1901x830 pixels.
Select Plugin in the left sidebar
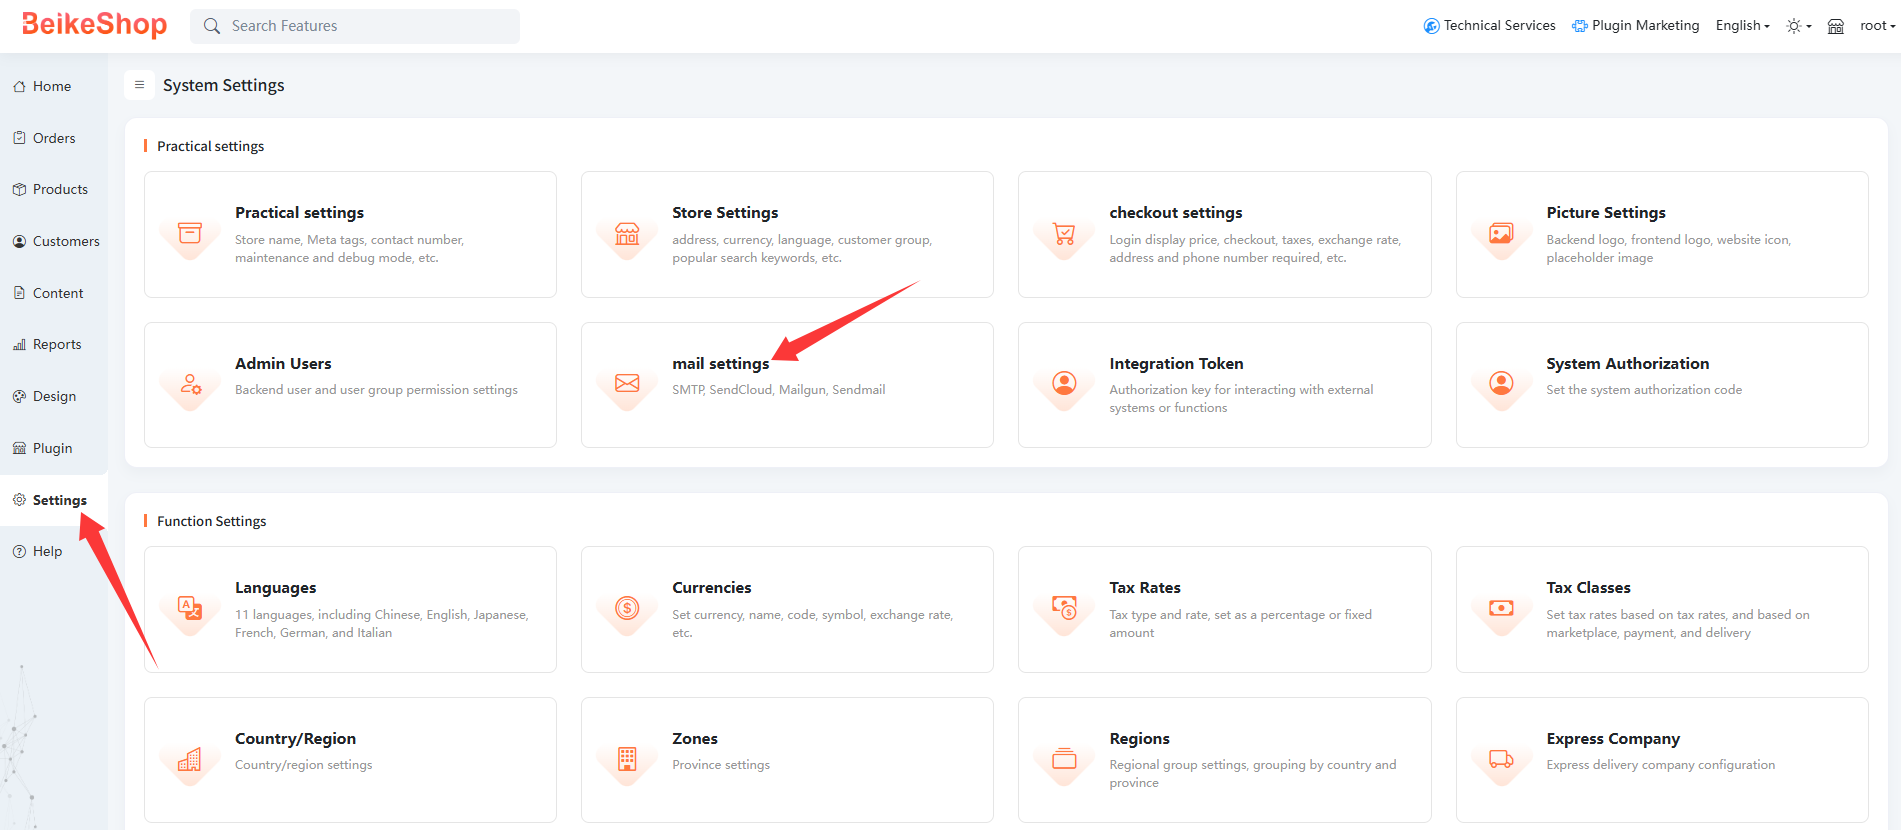pos(52,448)
